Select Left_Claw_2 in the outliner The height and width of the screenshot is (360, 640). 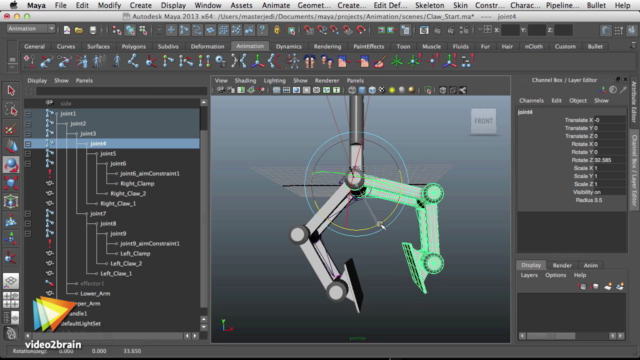(126, 264)
